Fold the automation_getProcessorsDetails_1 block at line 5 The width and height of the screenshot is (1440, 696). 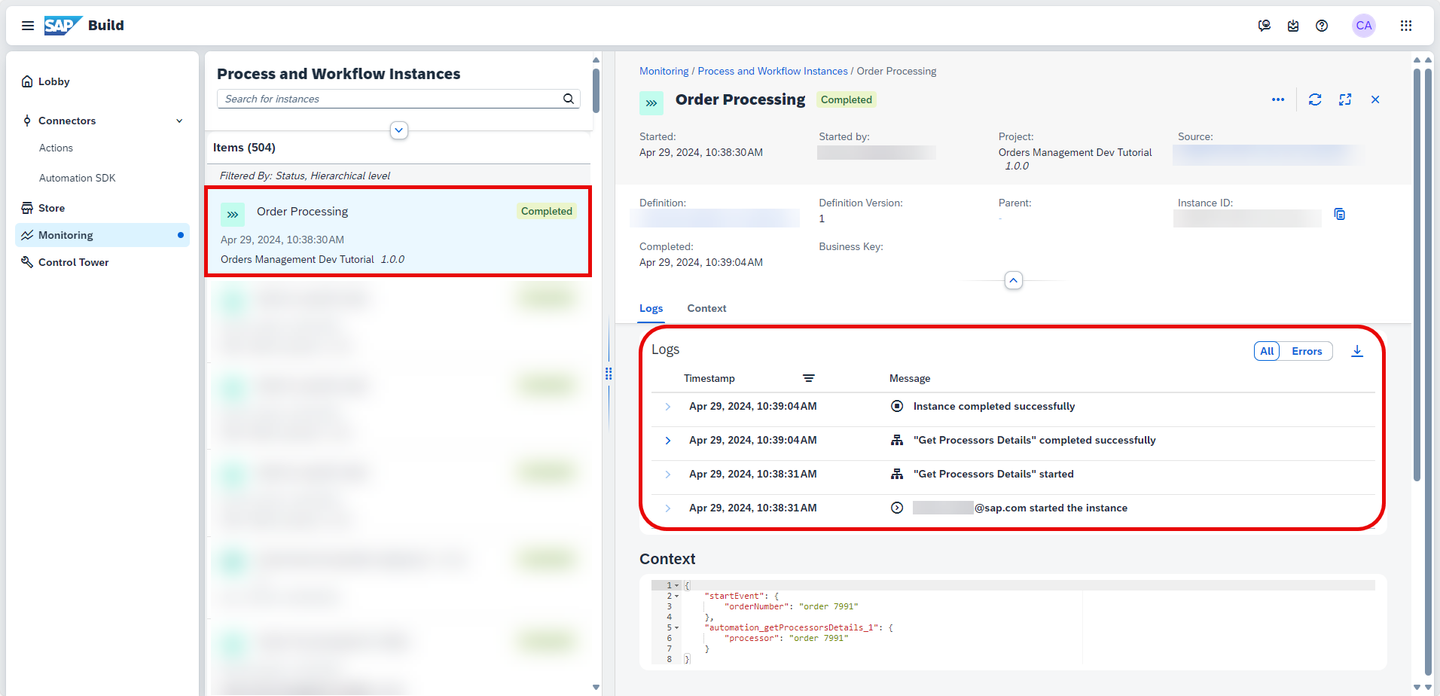click(677, 628)
